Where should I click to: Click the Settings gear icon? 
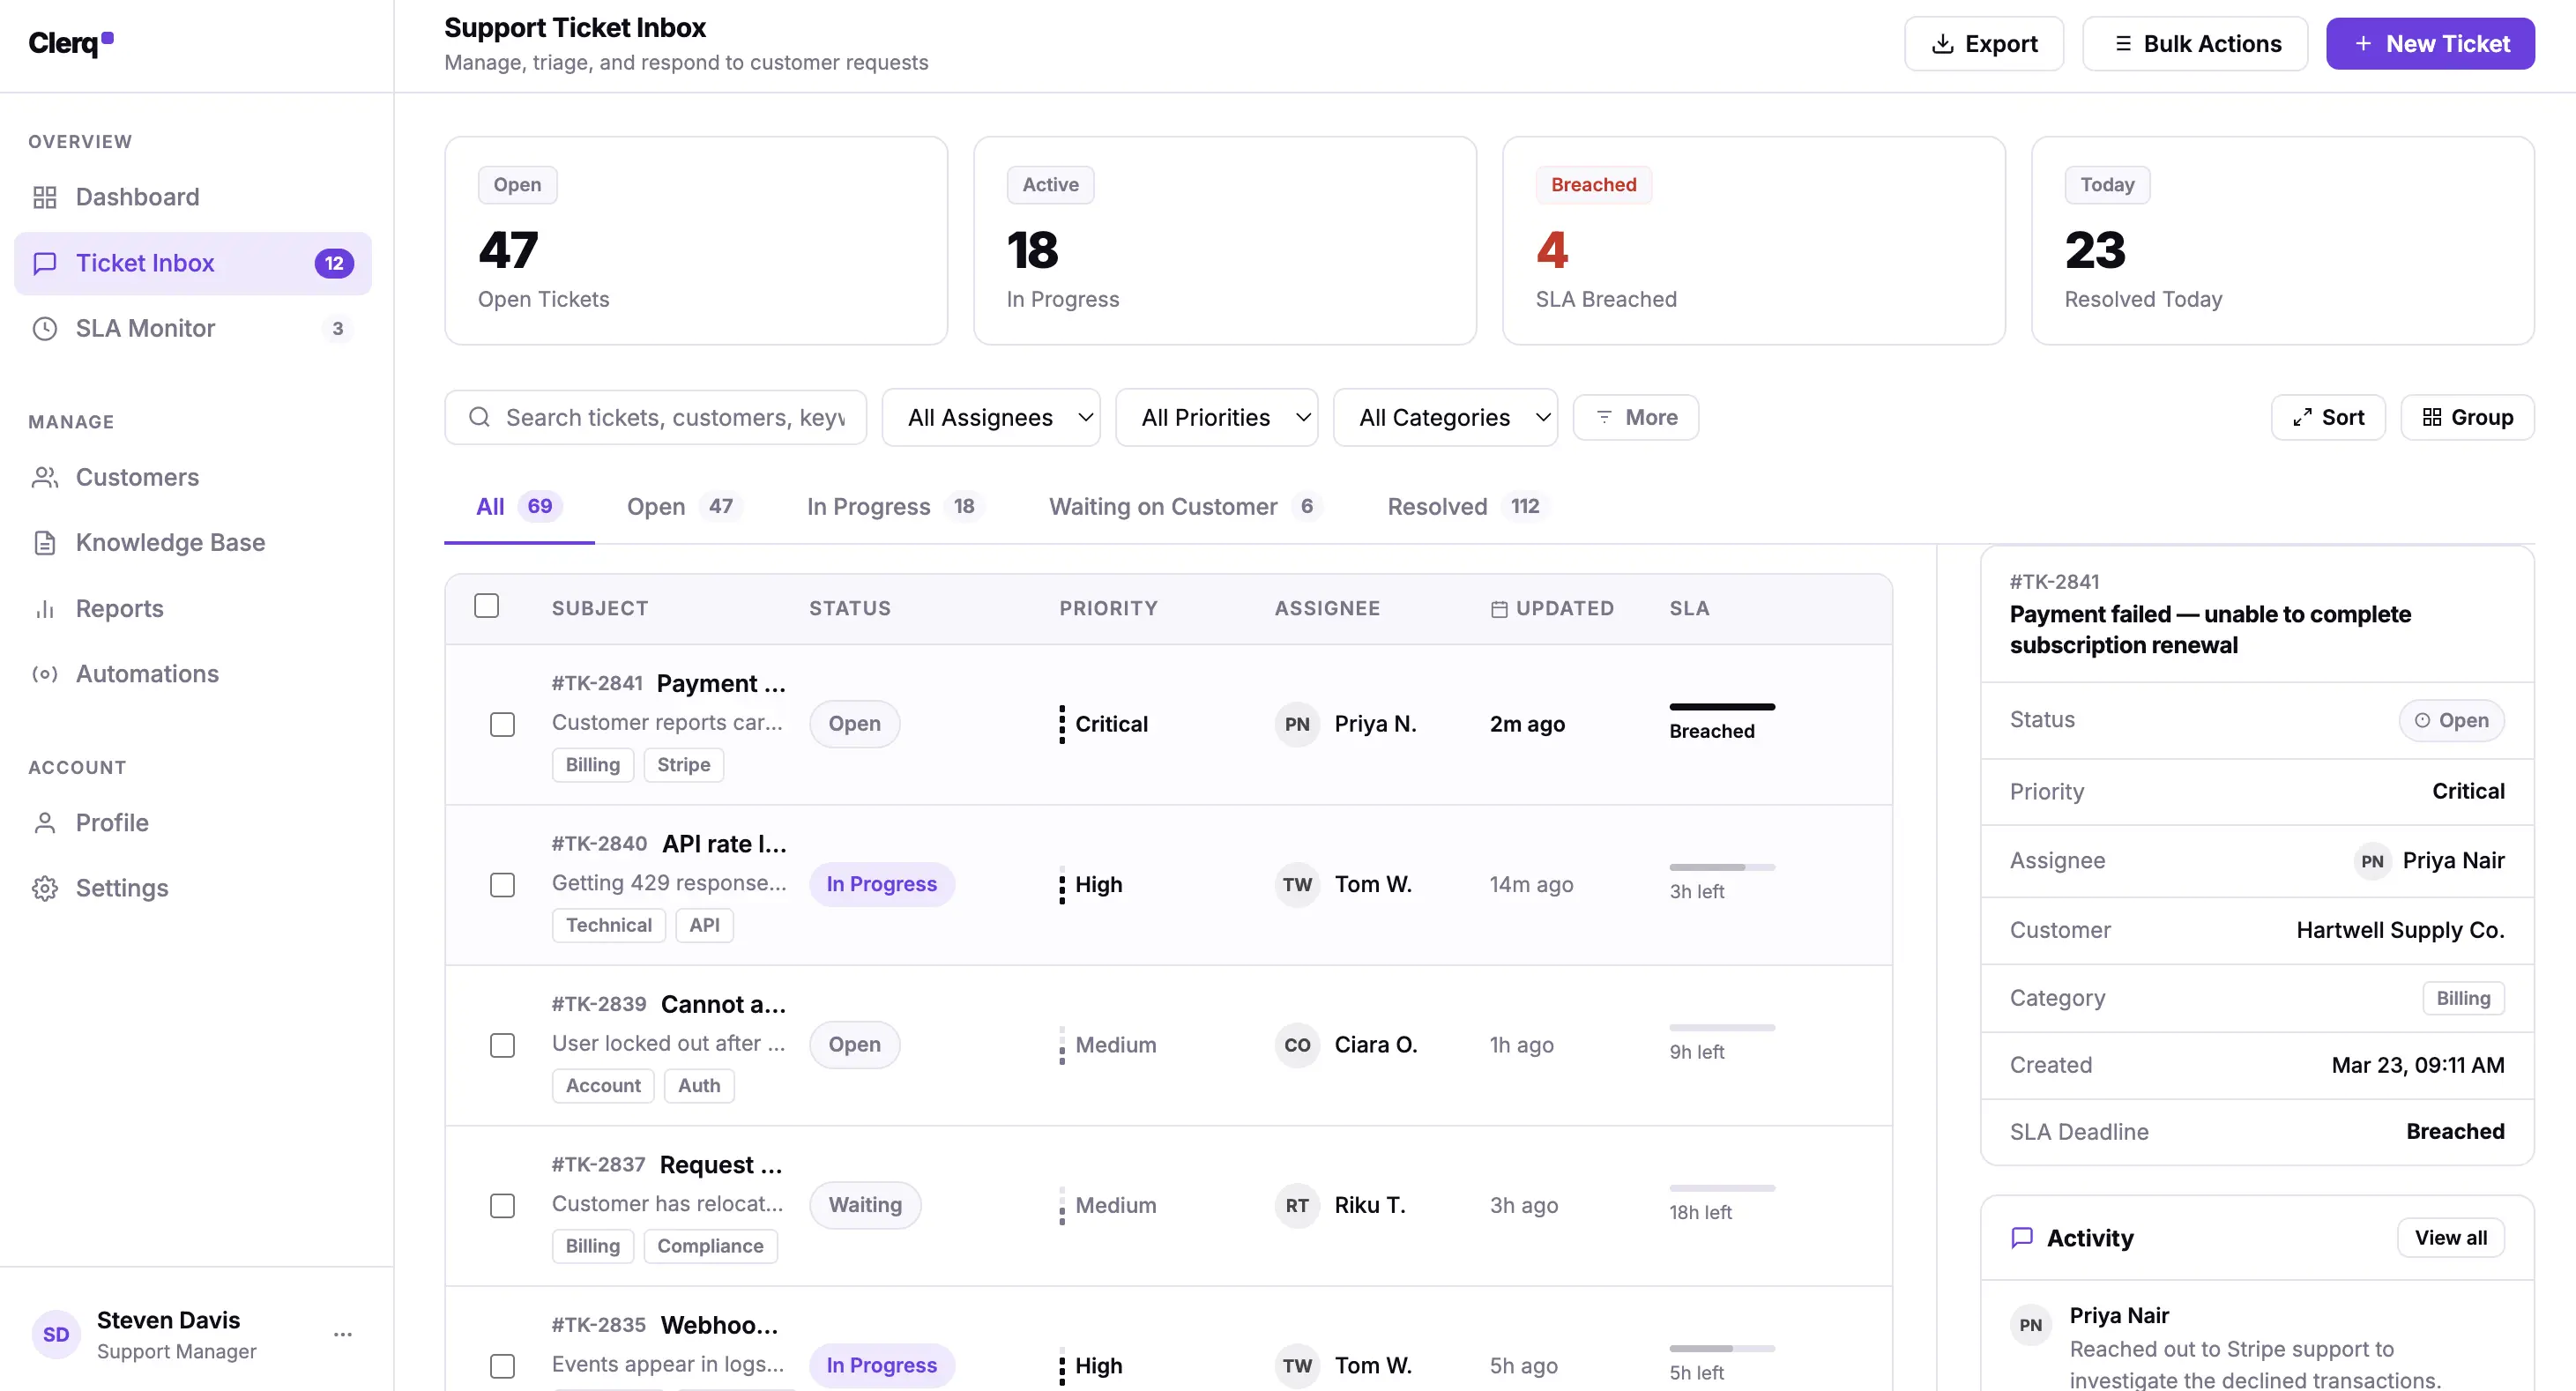pyautogui.click(x=45, y=888)
